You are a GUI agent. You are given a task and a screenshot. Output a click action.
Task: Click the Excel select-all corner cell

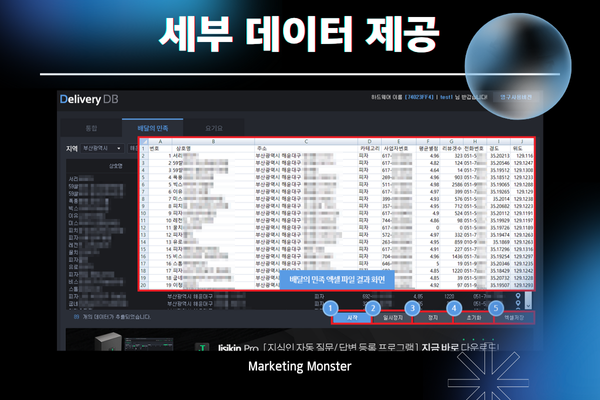[x=144, y=141]
